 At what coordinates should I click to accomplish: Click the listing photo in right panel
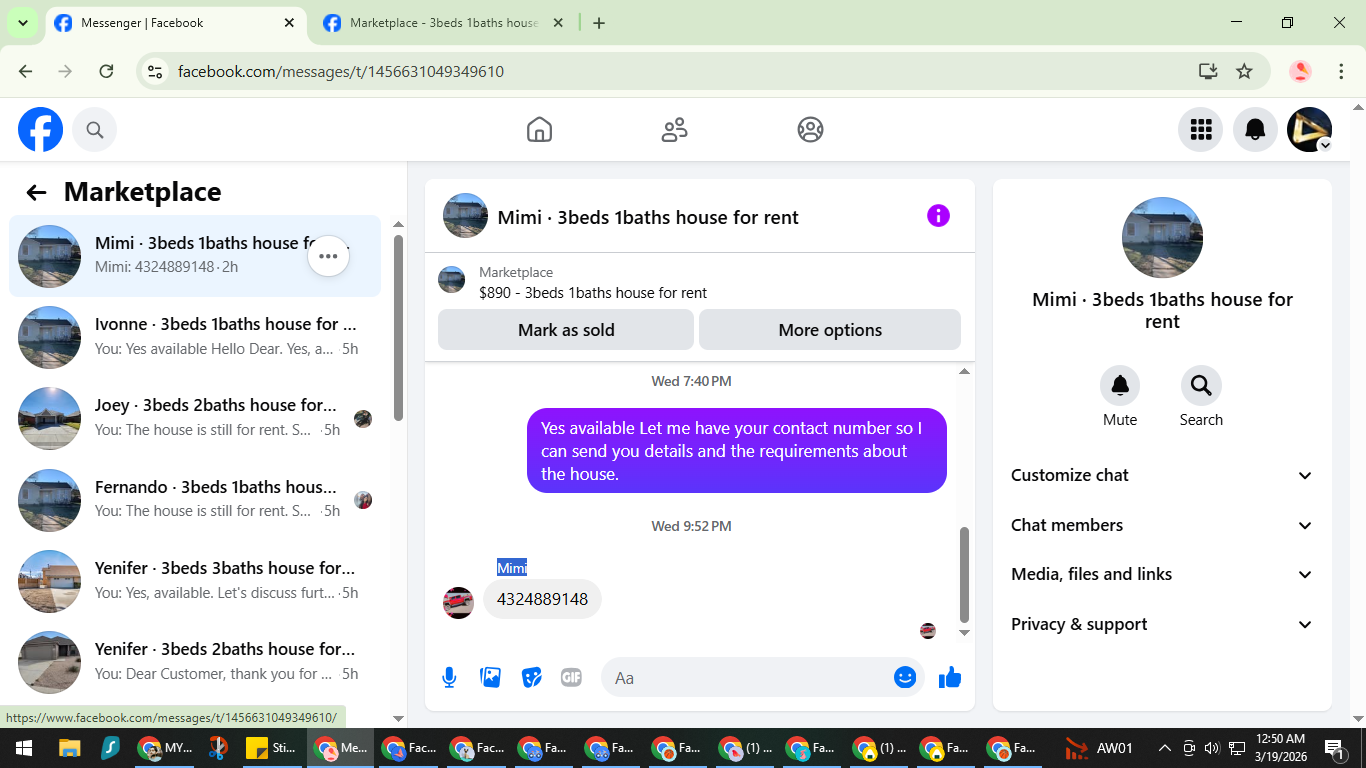[1162, 237]
